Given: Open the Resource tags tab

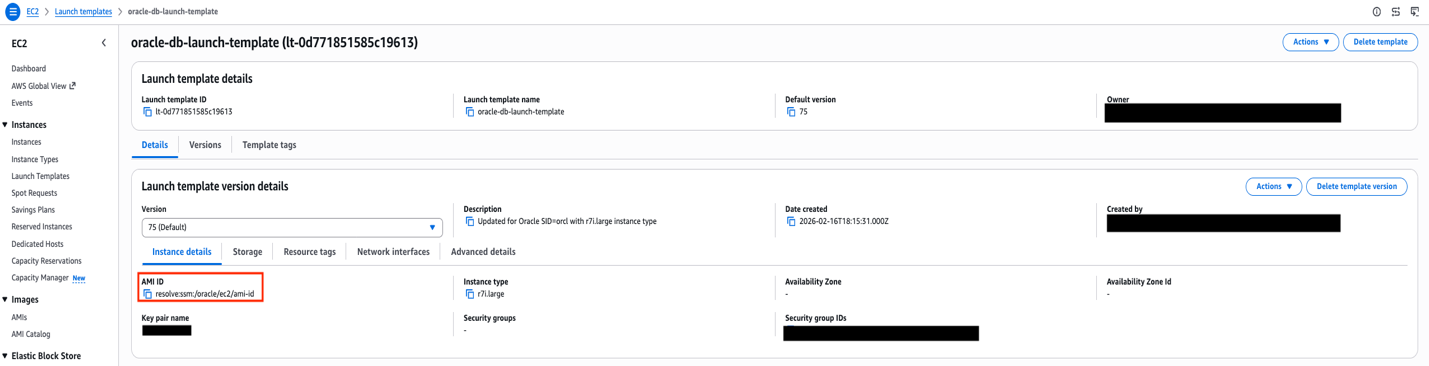Looking at the screenshot, I should point(310,252).
